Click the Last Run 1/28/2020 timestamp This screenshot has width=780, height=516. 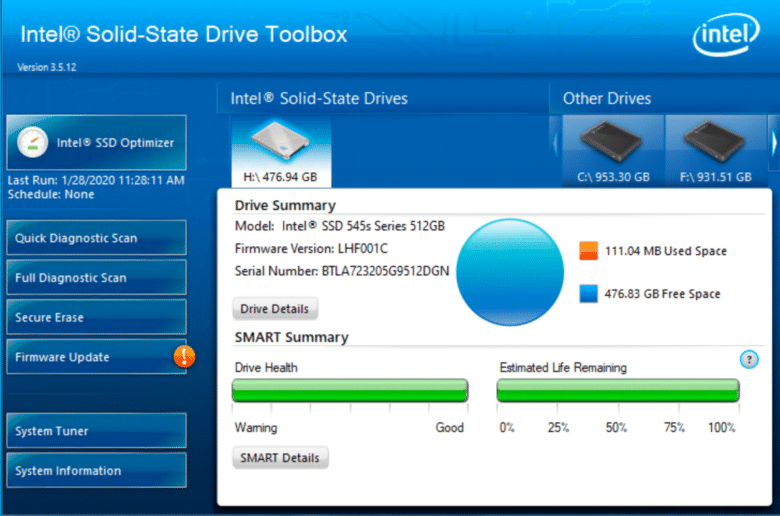pos(96,180)
